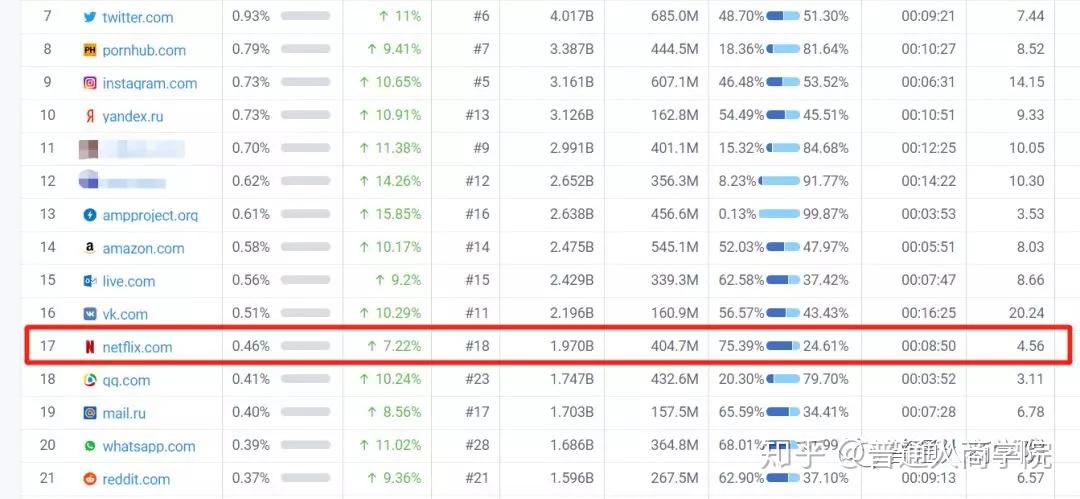Click the 4.017B visits cell for twitter.com
1080x499 pixels.
pos(572,16)
